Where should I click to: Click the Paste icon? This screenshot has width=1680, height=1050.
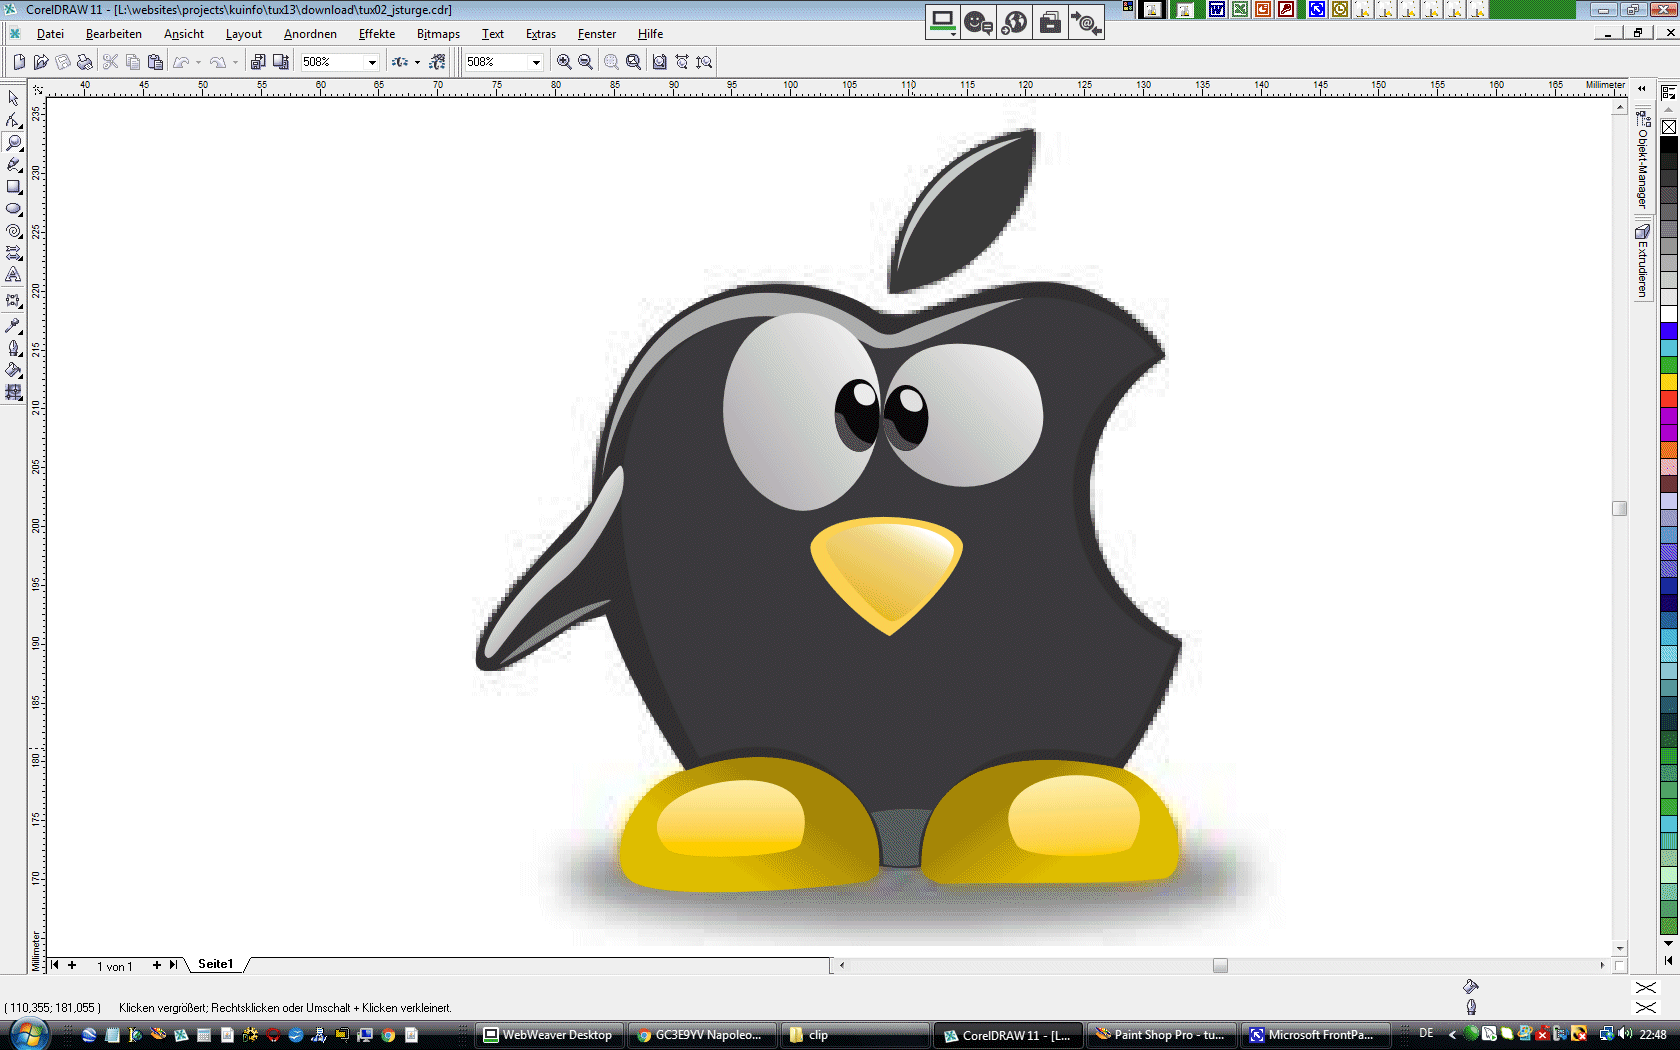click(155, 62)
